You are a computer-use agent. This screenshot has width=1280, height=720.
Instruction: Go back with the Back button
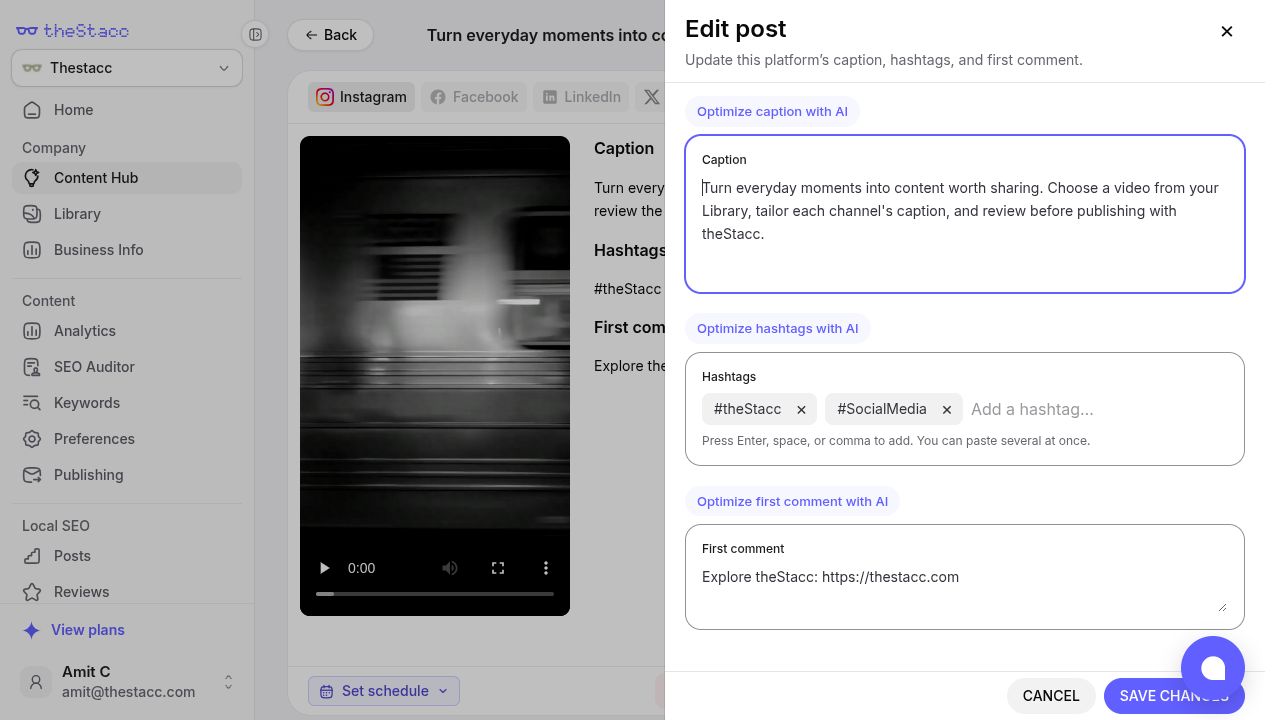[331, 35]
